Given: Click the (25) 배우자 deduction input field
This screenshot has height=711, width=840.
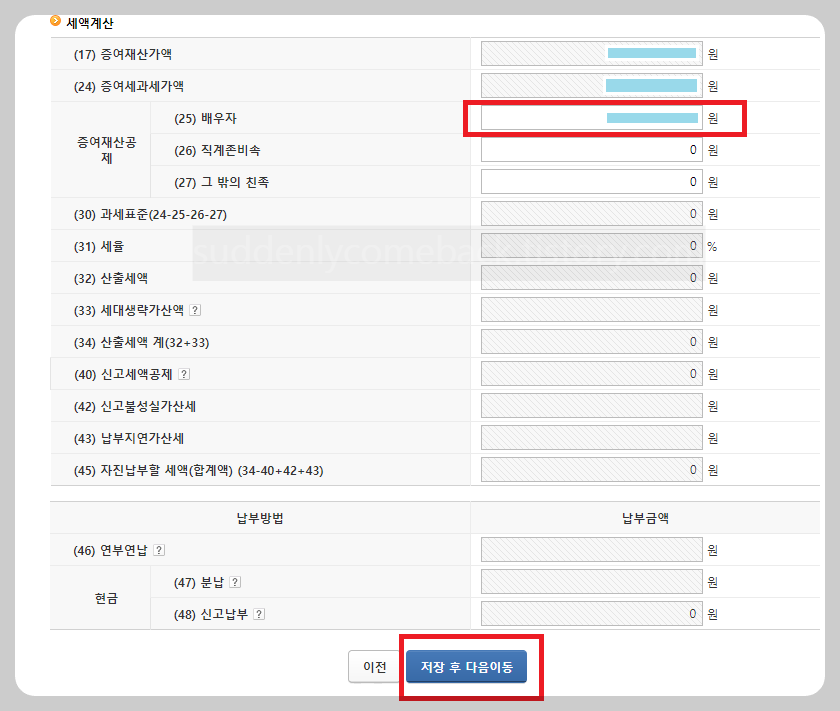Looking at the screenshot, I should [590, 118].
